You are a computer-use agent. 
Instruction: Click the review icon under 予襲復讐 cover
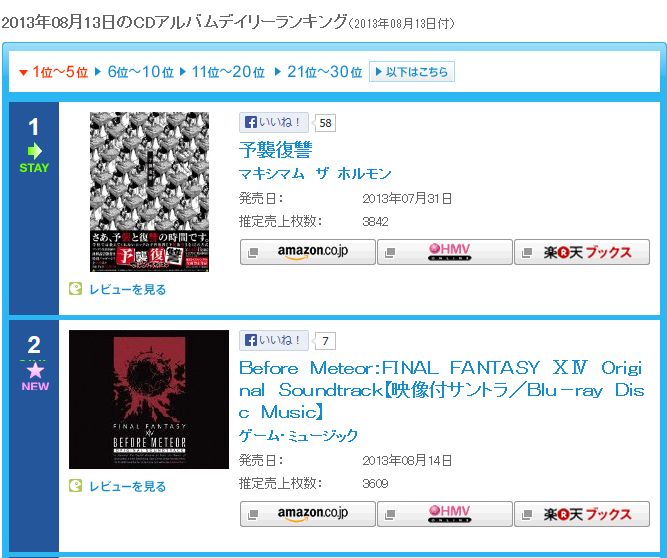tap(75, 289)
